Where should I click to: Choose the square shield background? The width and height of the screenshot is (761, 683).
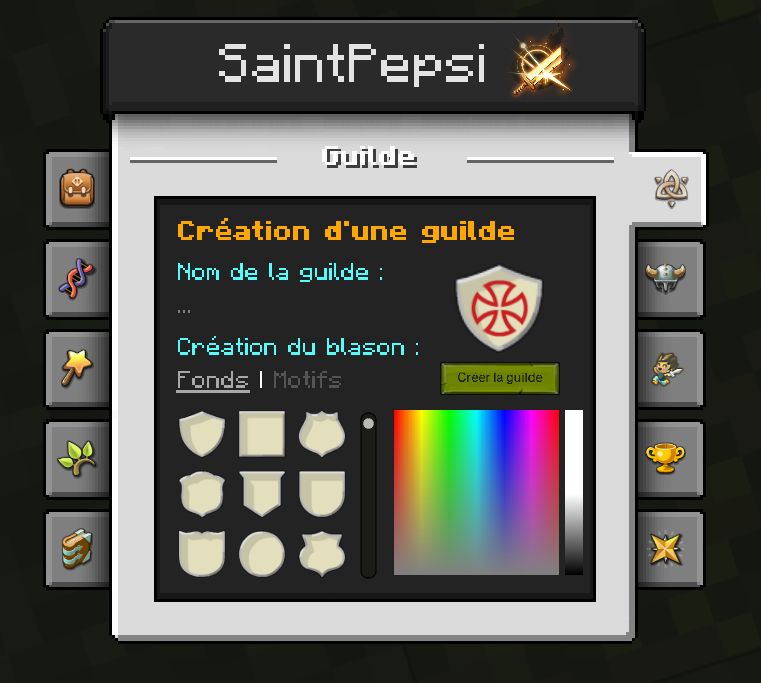tap(262, 433)
